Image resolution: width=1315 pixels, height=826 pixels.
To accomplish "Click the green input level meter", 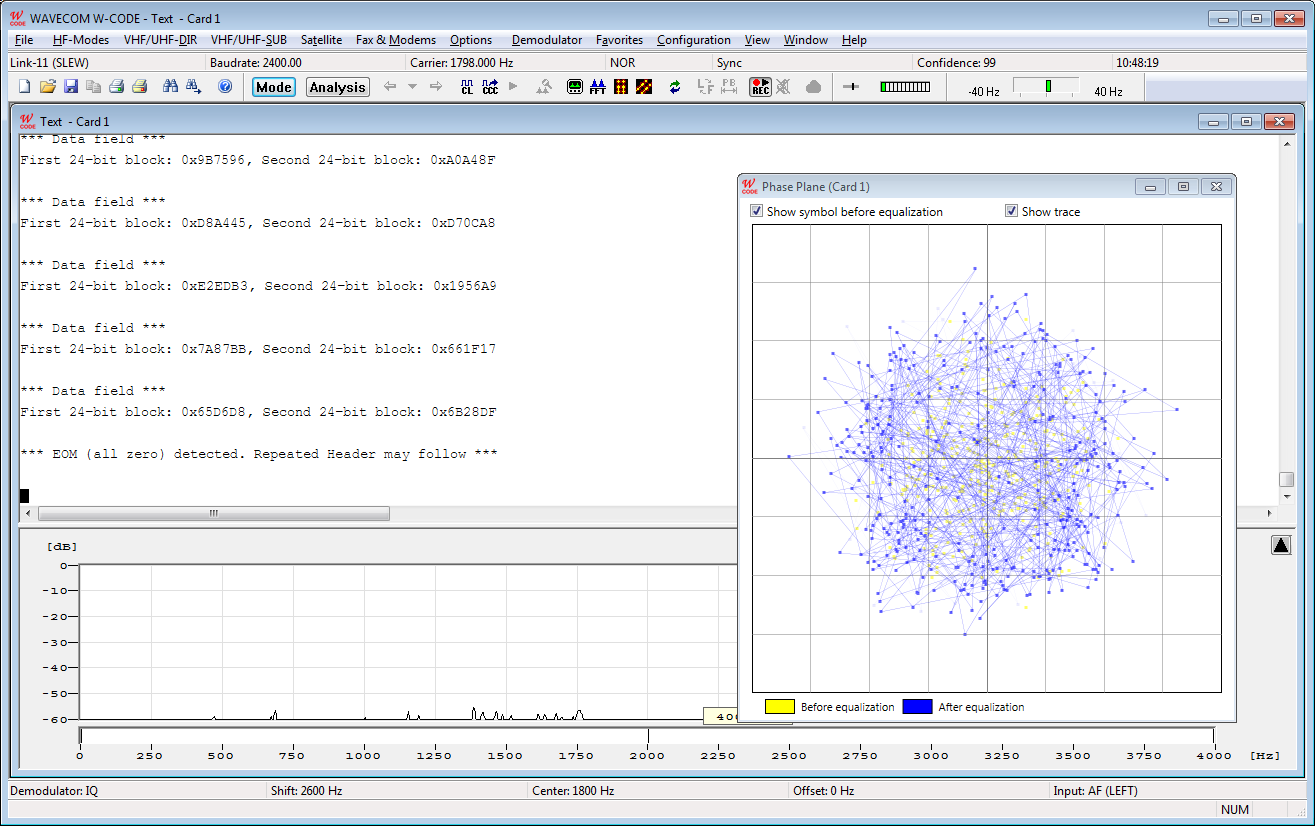I will pyautogui.click(x=905, y=87).
